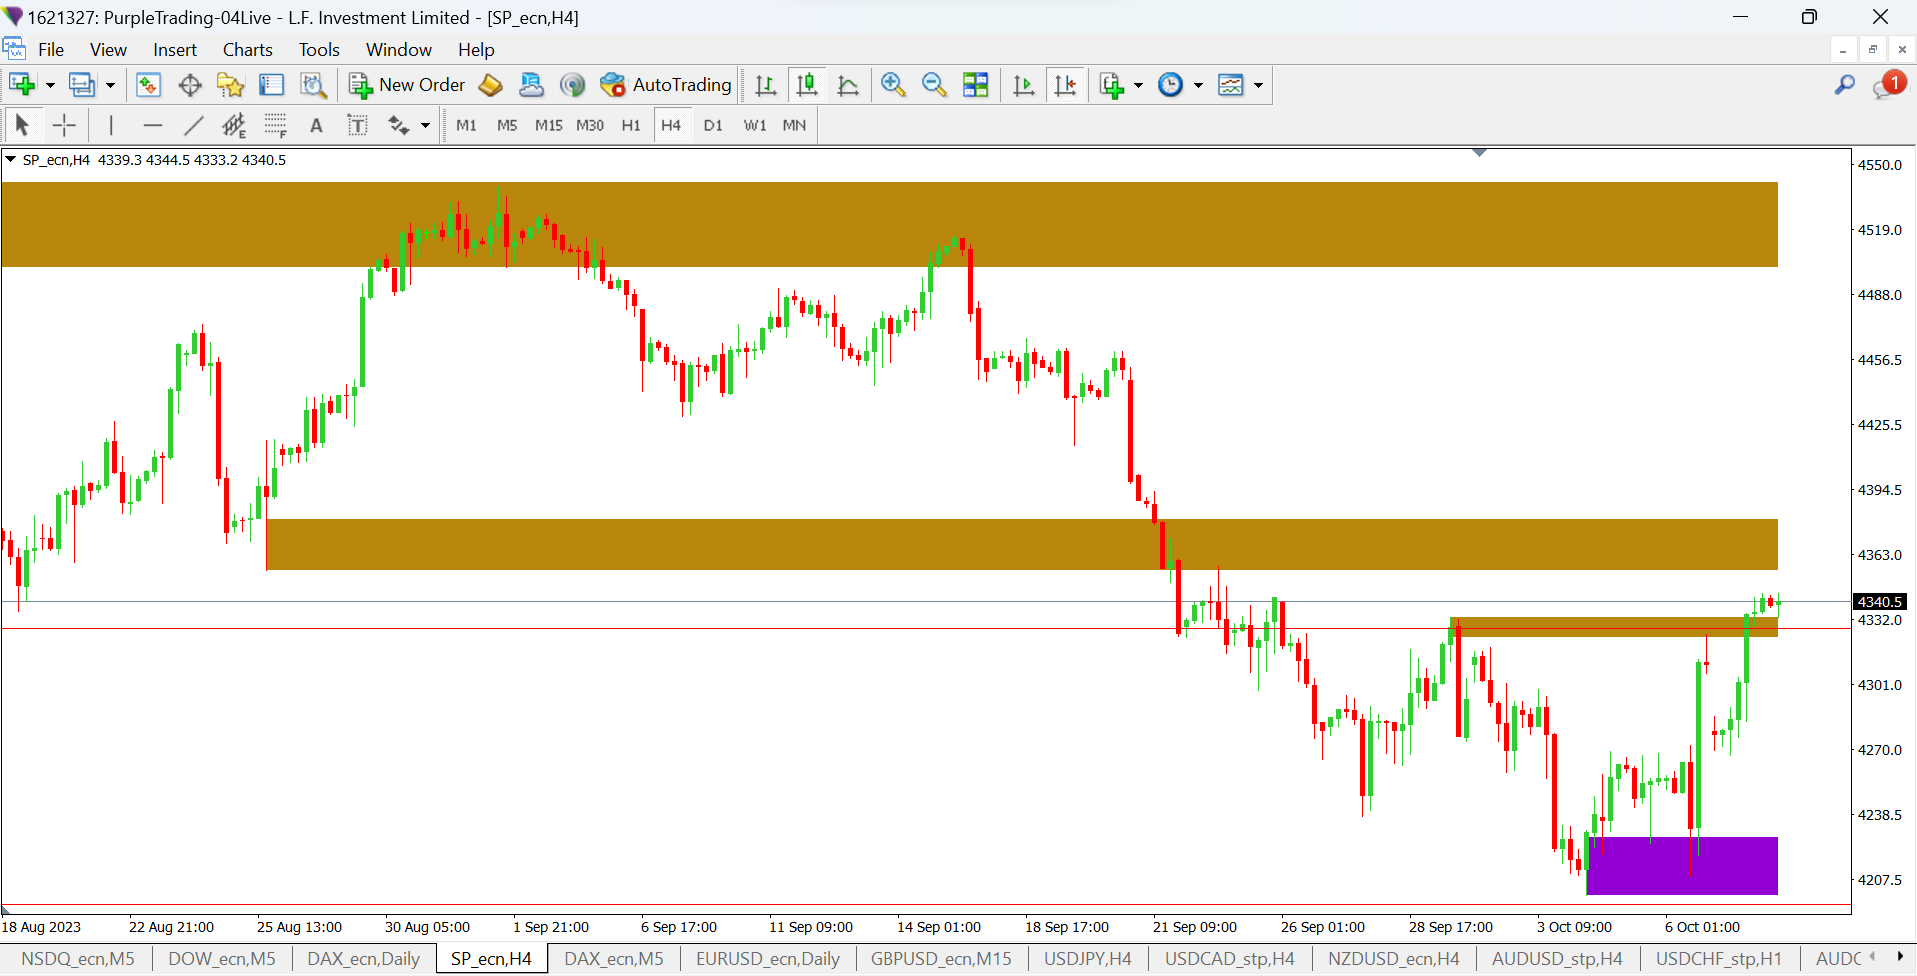Open the Charts menu

247,50
